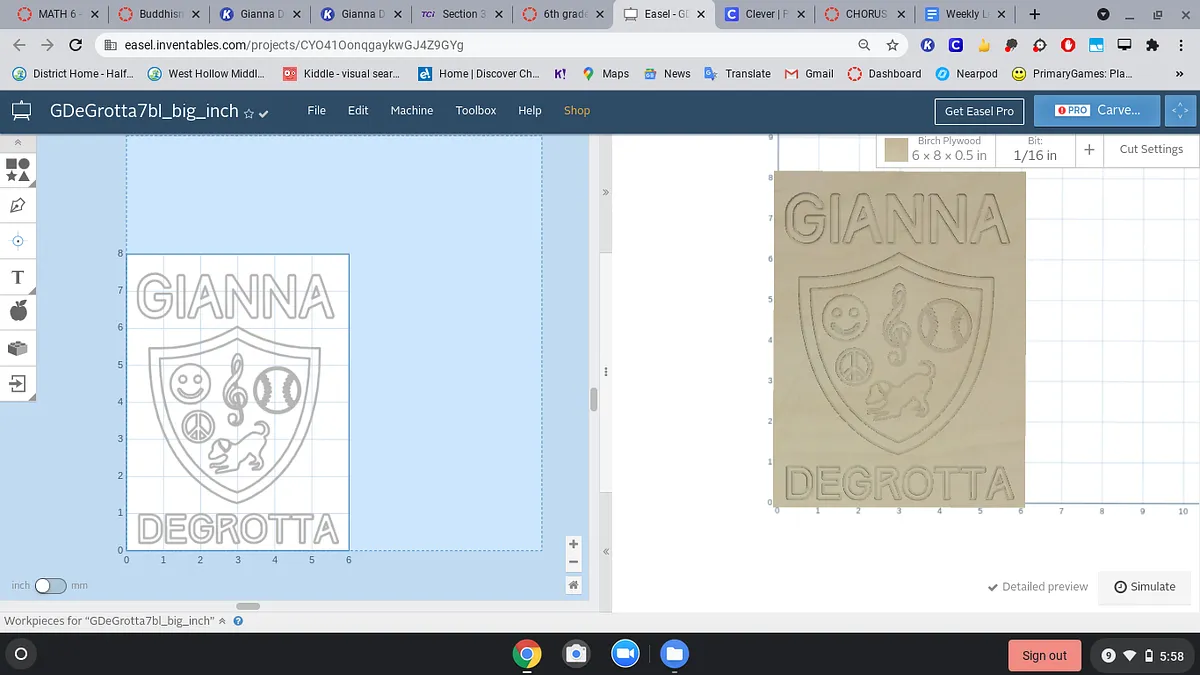This screenshot has width=1200, height=675.
Task: Open the Gmail bookmark
Action: click(x=809, y=74)
